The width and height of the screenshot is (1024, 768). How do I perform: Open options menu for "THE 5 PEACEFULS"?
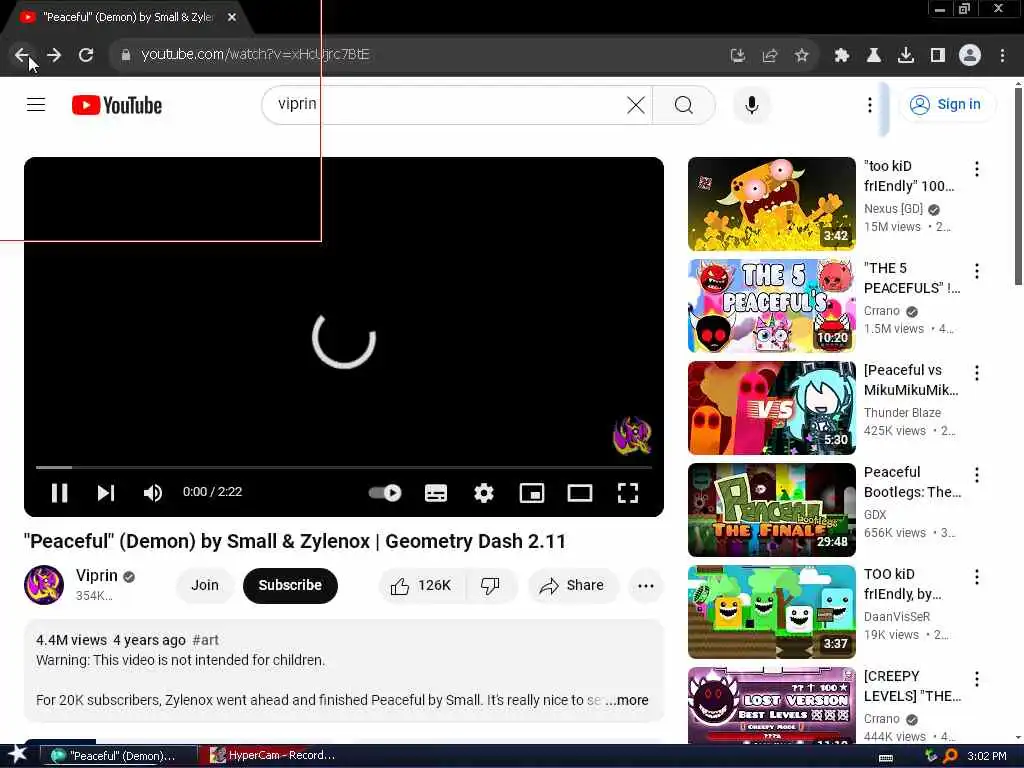976,271
